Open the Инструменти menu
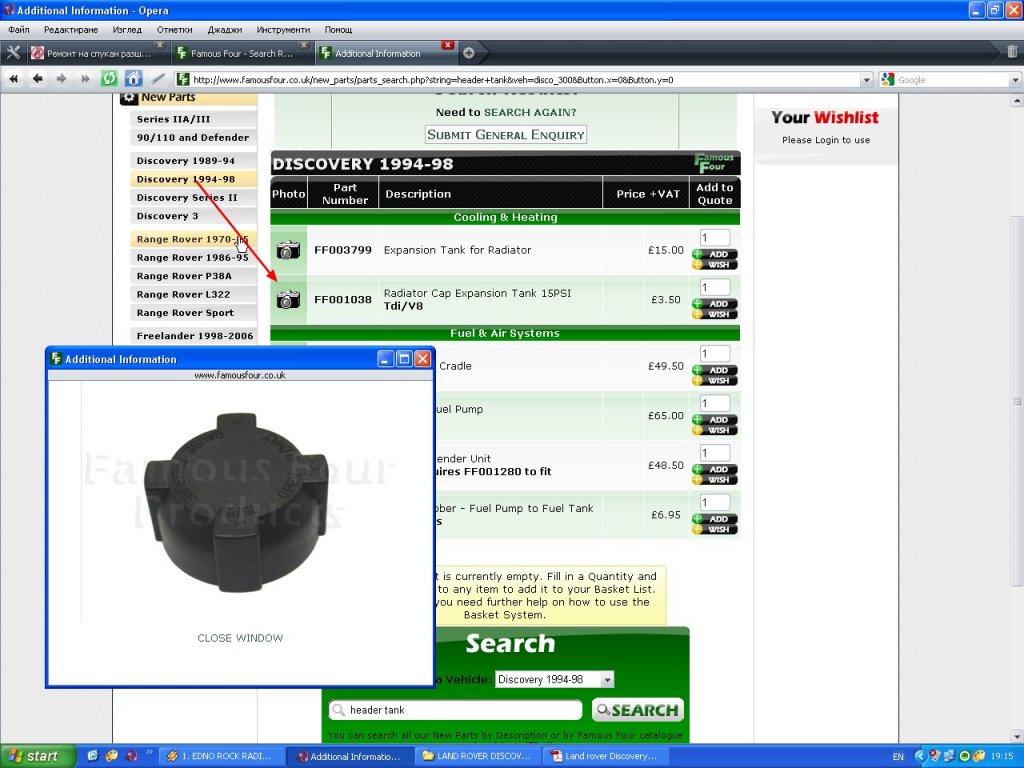Image resolution: width=1024 pixels, height=768 pixels. (x=283, y=29)
